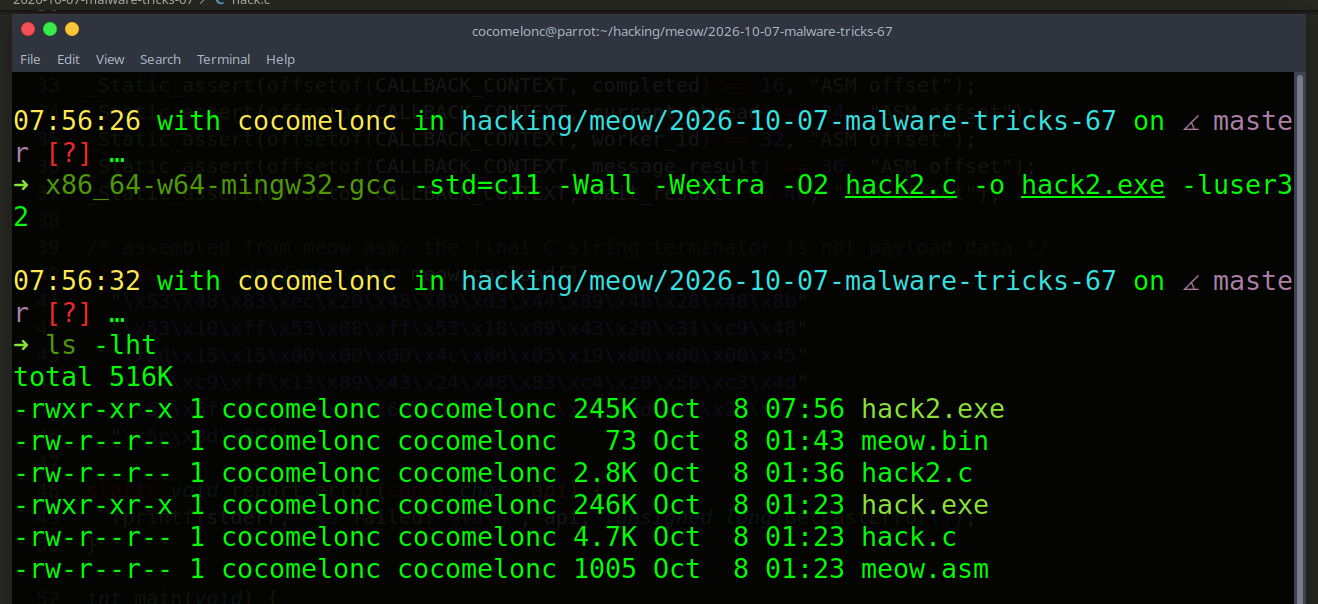Click the hack2.c filename in listing
The height and width of the screenshot is (604, 1318).
[x=917, y=473]
